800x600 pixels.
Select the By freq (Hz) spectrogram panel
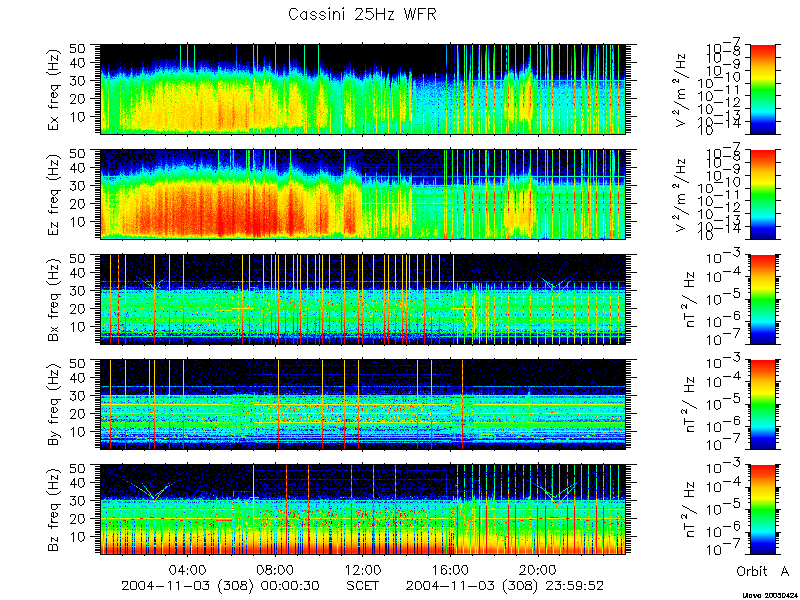tap(362, 405)
